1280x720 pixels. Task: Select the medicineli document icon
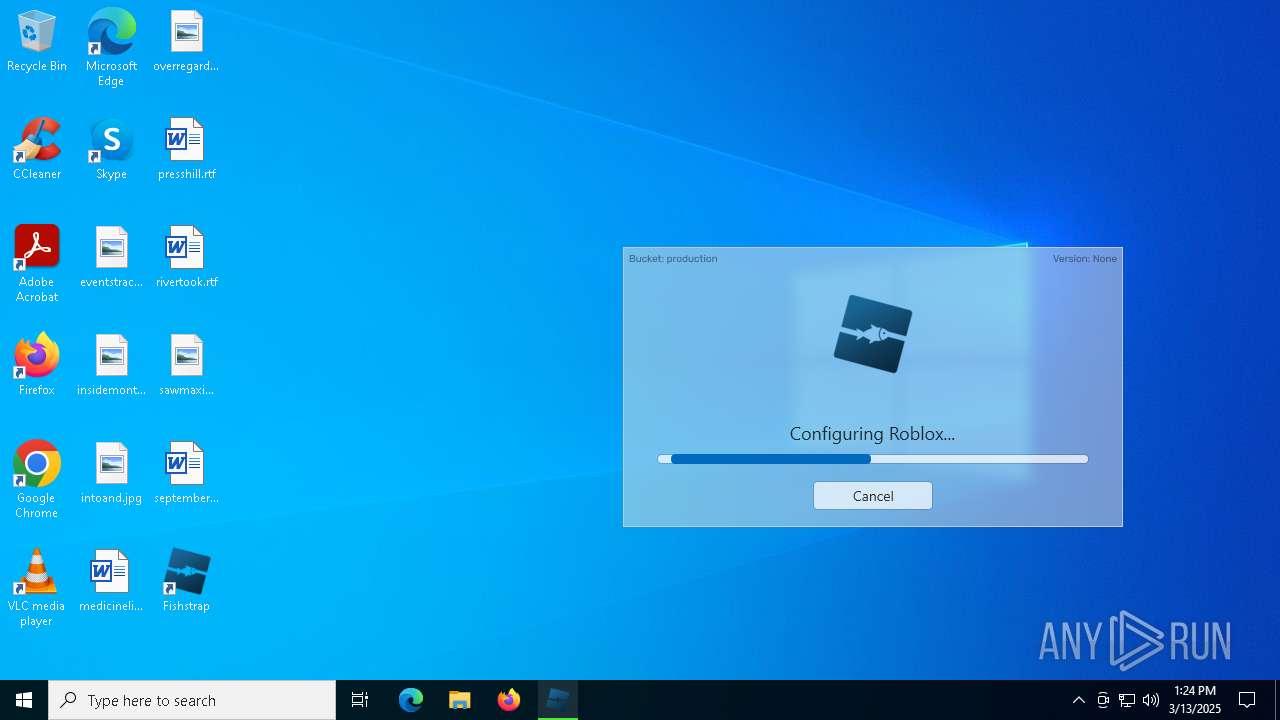pyautogui.click(x=111, y=582)
